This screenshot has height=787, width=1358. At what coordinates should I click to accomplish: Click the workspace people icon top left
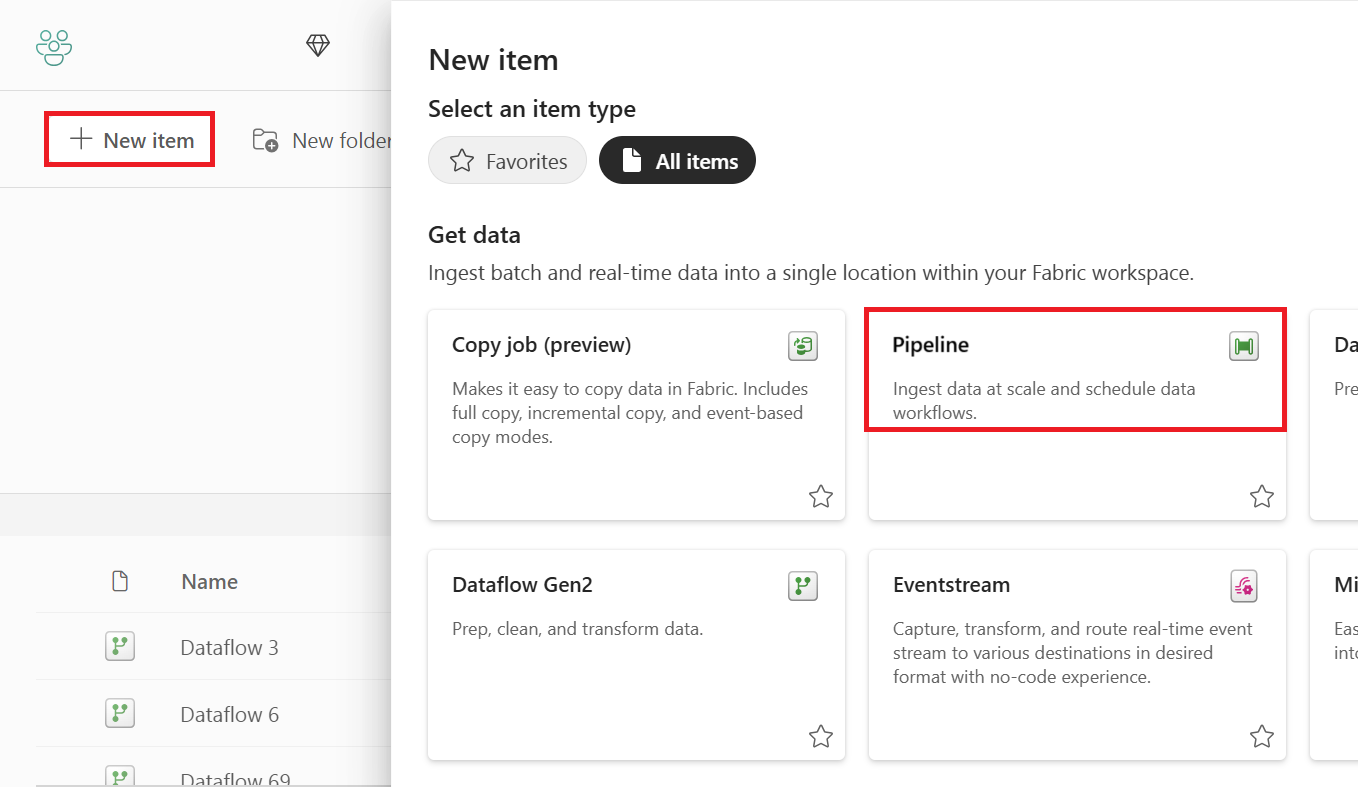[x=53, y=46]
